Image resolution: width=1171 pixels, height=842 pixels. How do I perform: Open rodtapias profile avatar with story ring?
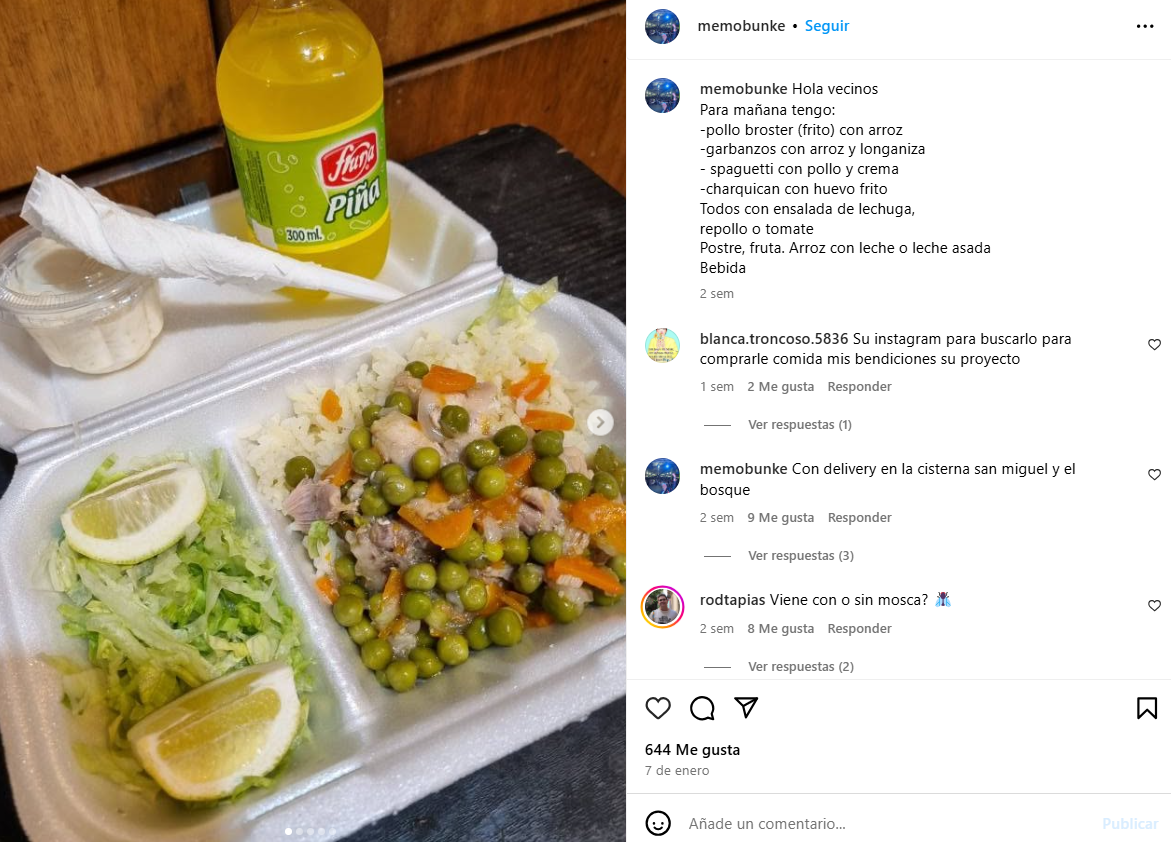click(x=662, y=607)
